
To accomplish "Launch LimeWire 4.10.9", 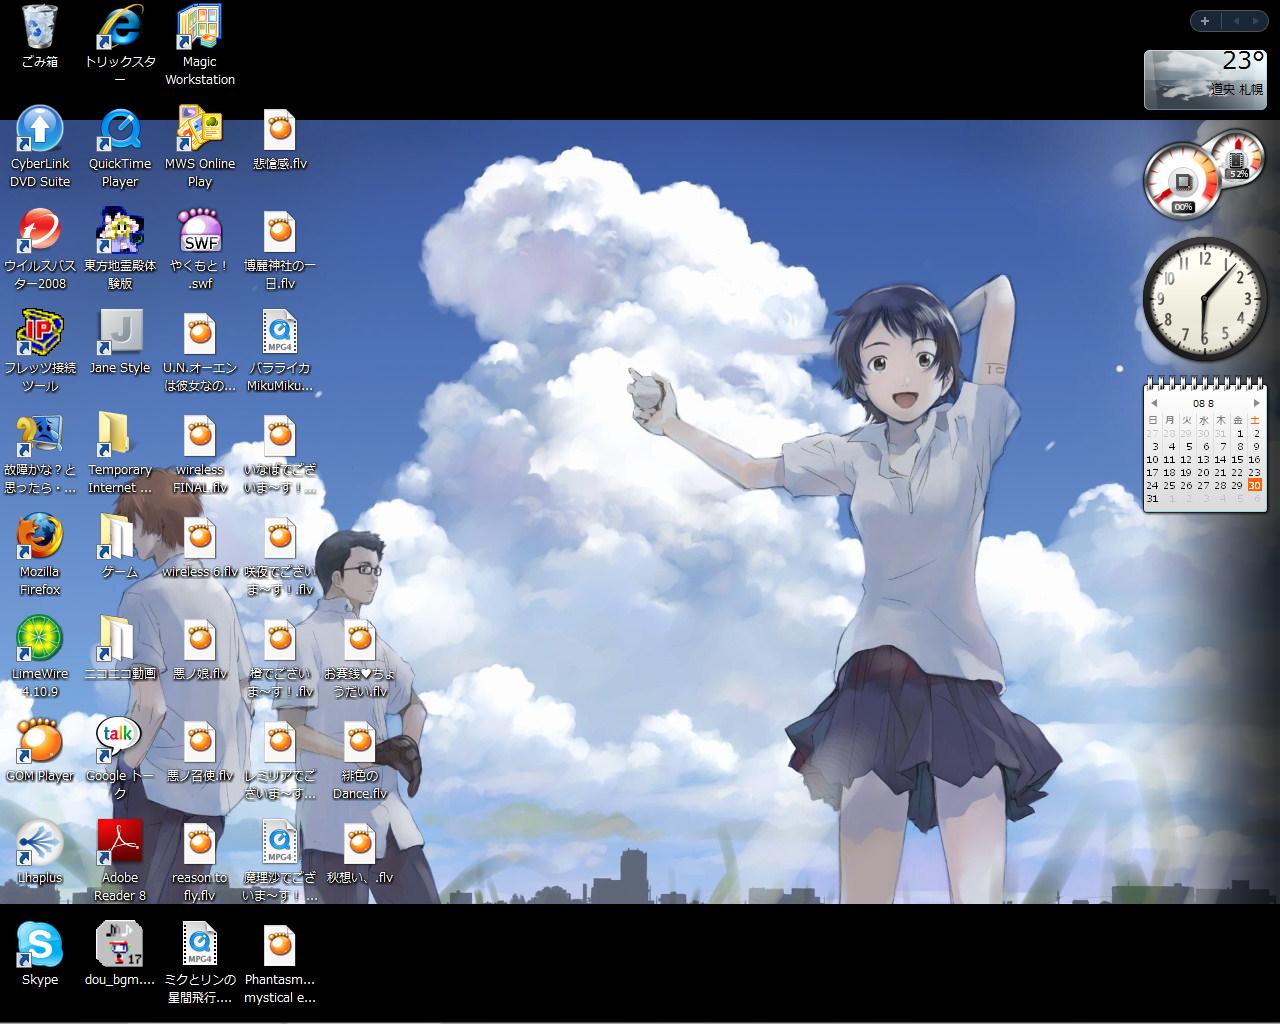I will pos(40,657).
